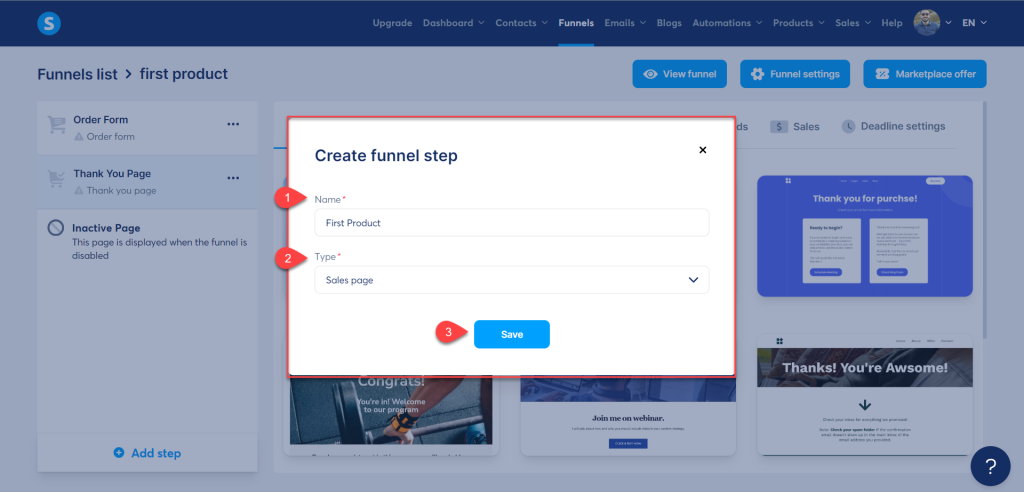Open Funnel settings

click(795, 74)
